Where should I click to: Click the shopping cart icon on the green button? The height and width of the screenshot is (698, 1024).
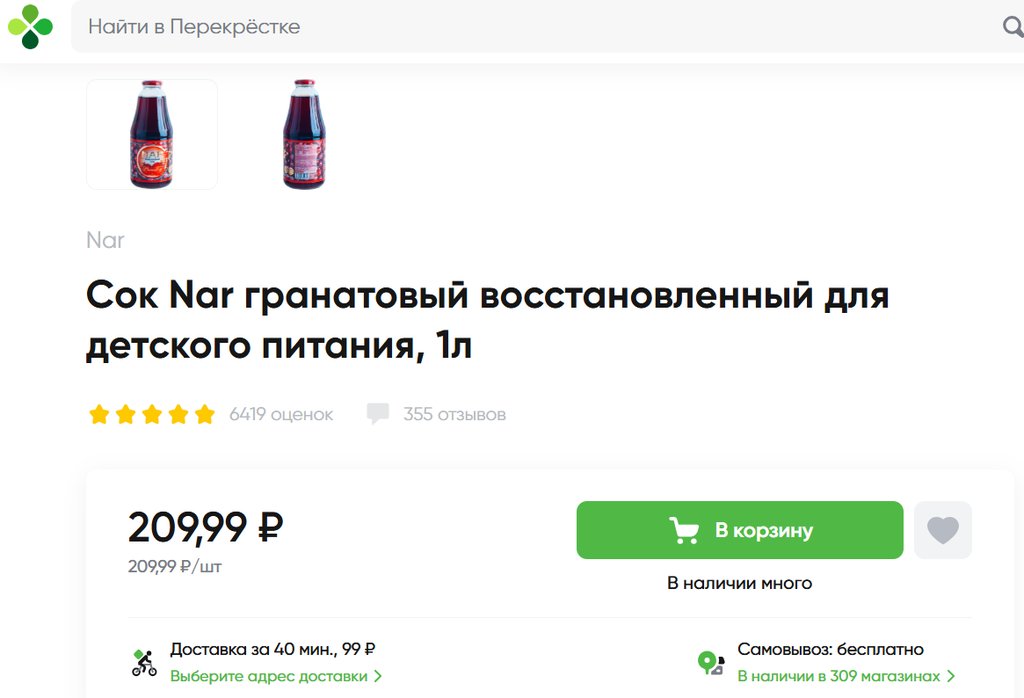[x=684, y=530]
